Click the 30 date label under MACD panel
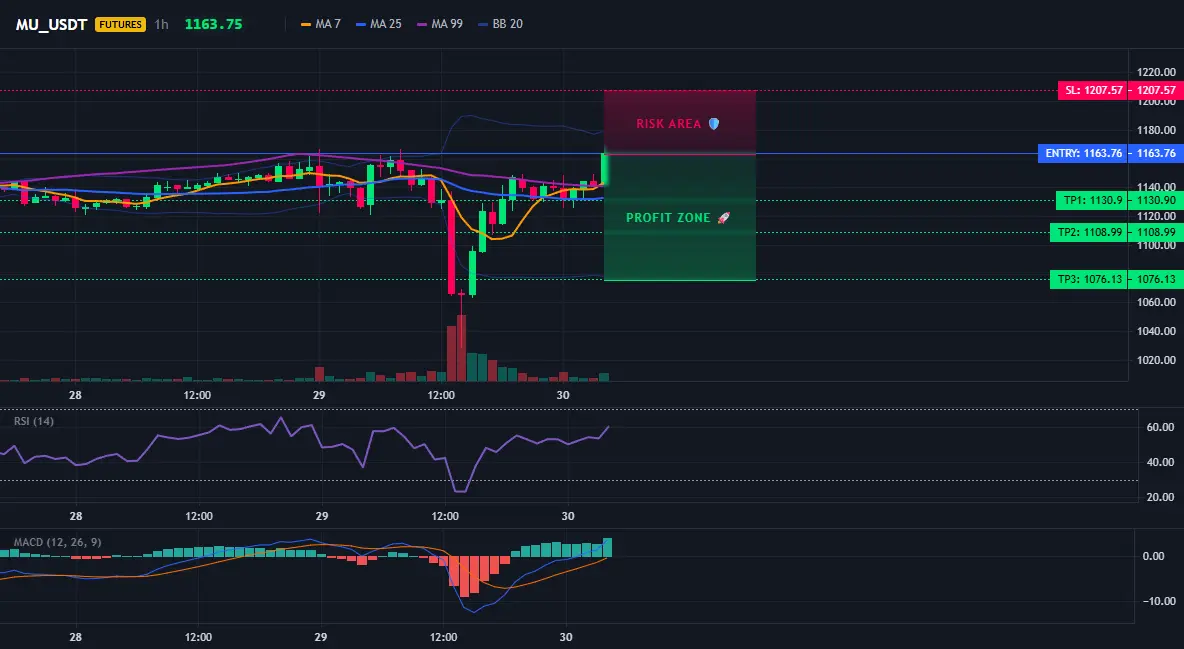This screenshot has width=1184, height=649. [566, 637]
